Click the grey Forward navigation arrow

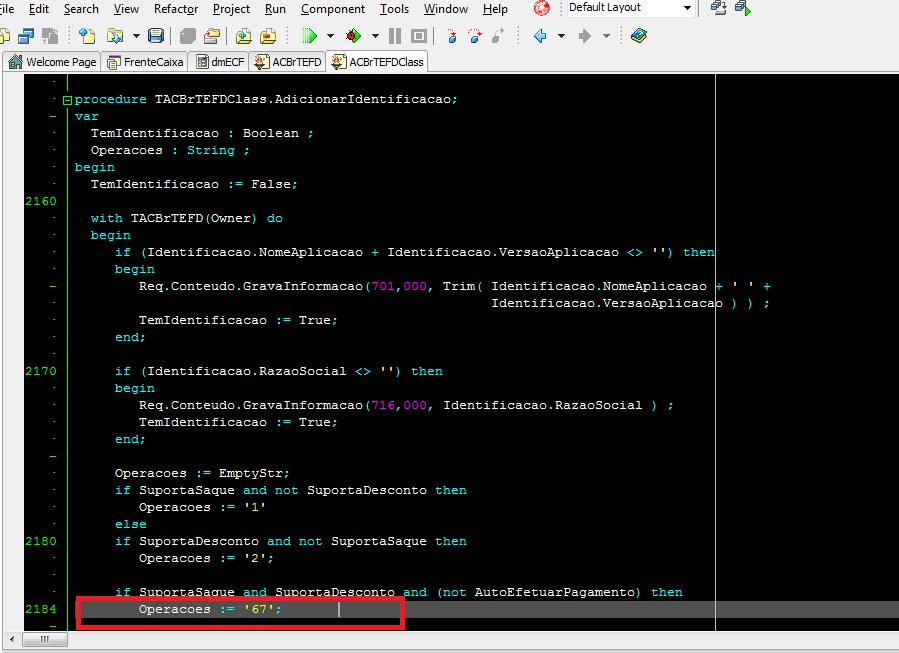(x=584, y=36)
